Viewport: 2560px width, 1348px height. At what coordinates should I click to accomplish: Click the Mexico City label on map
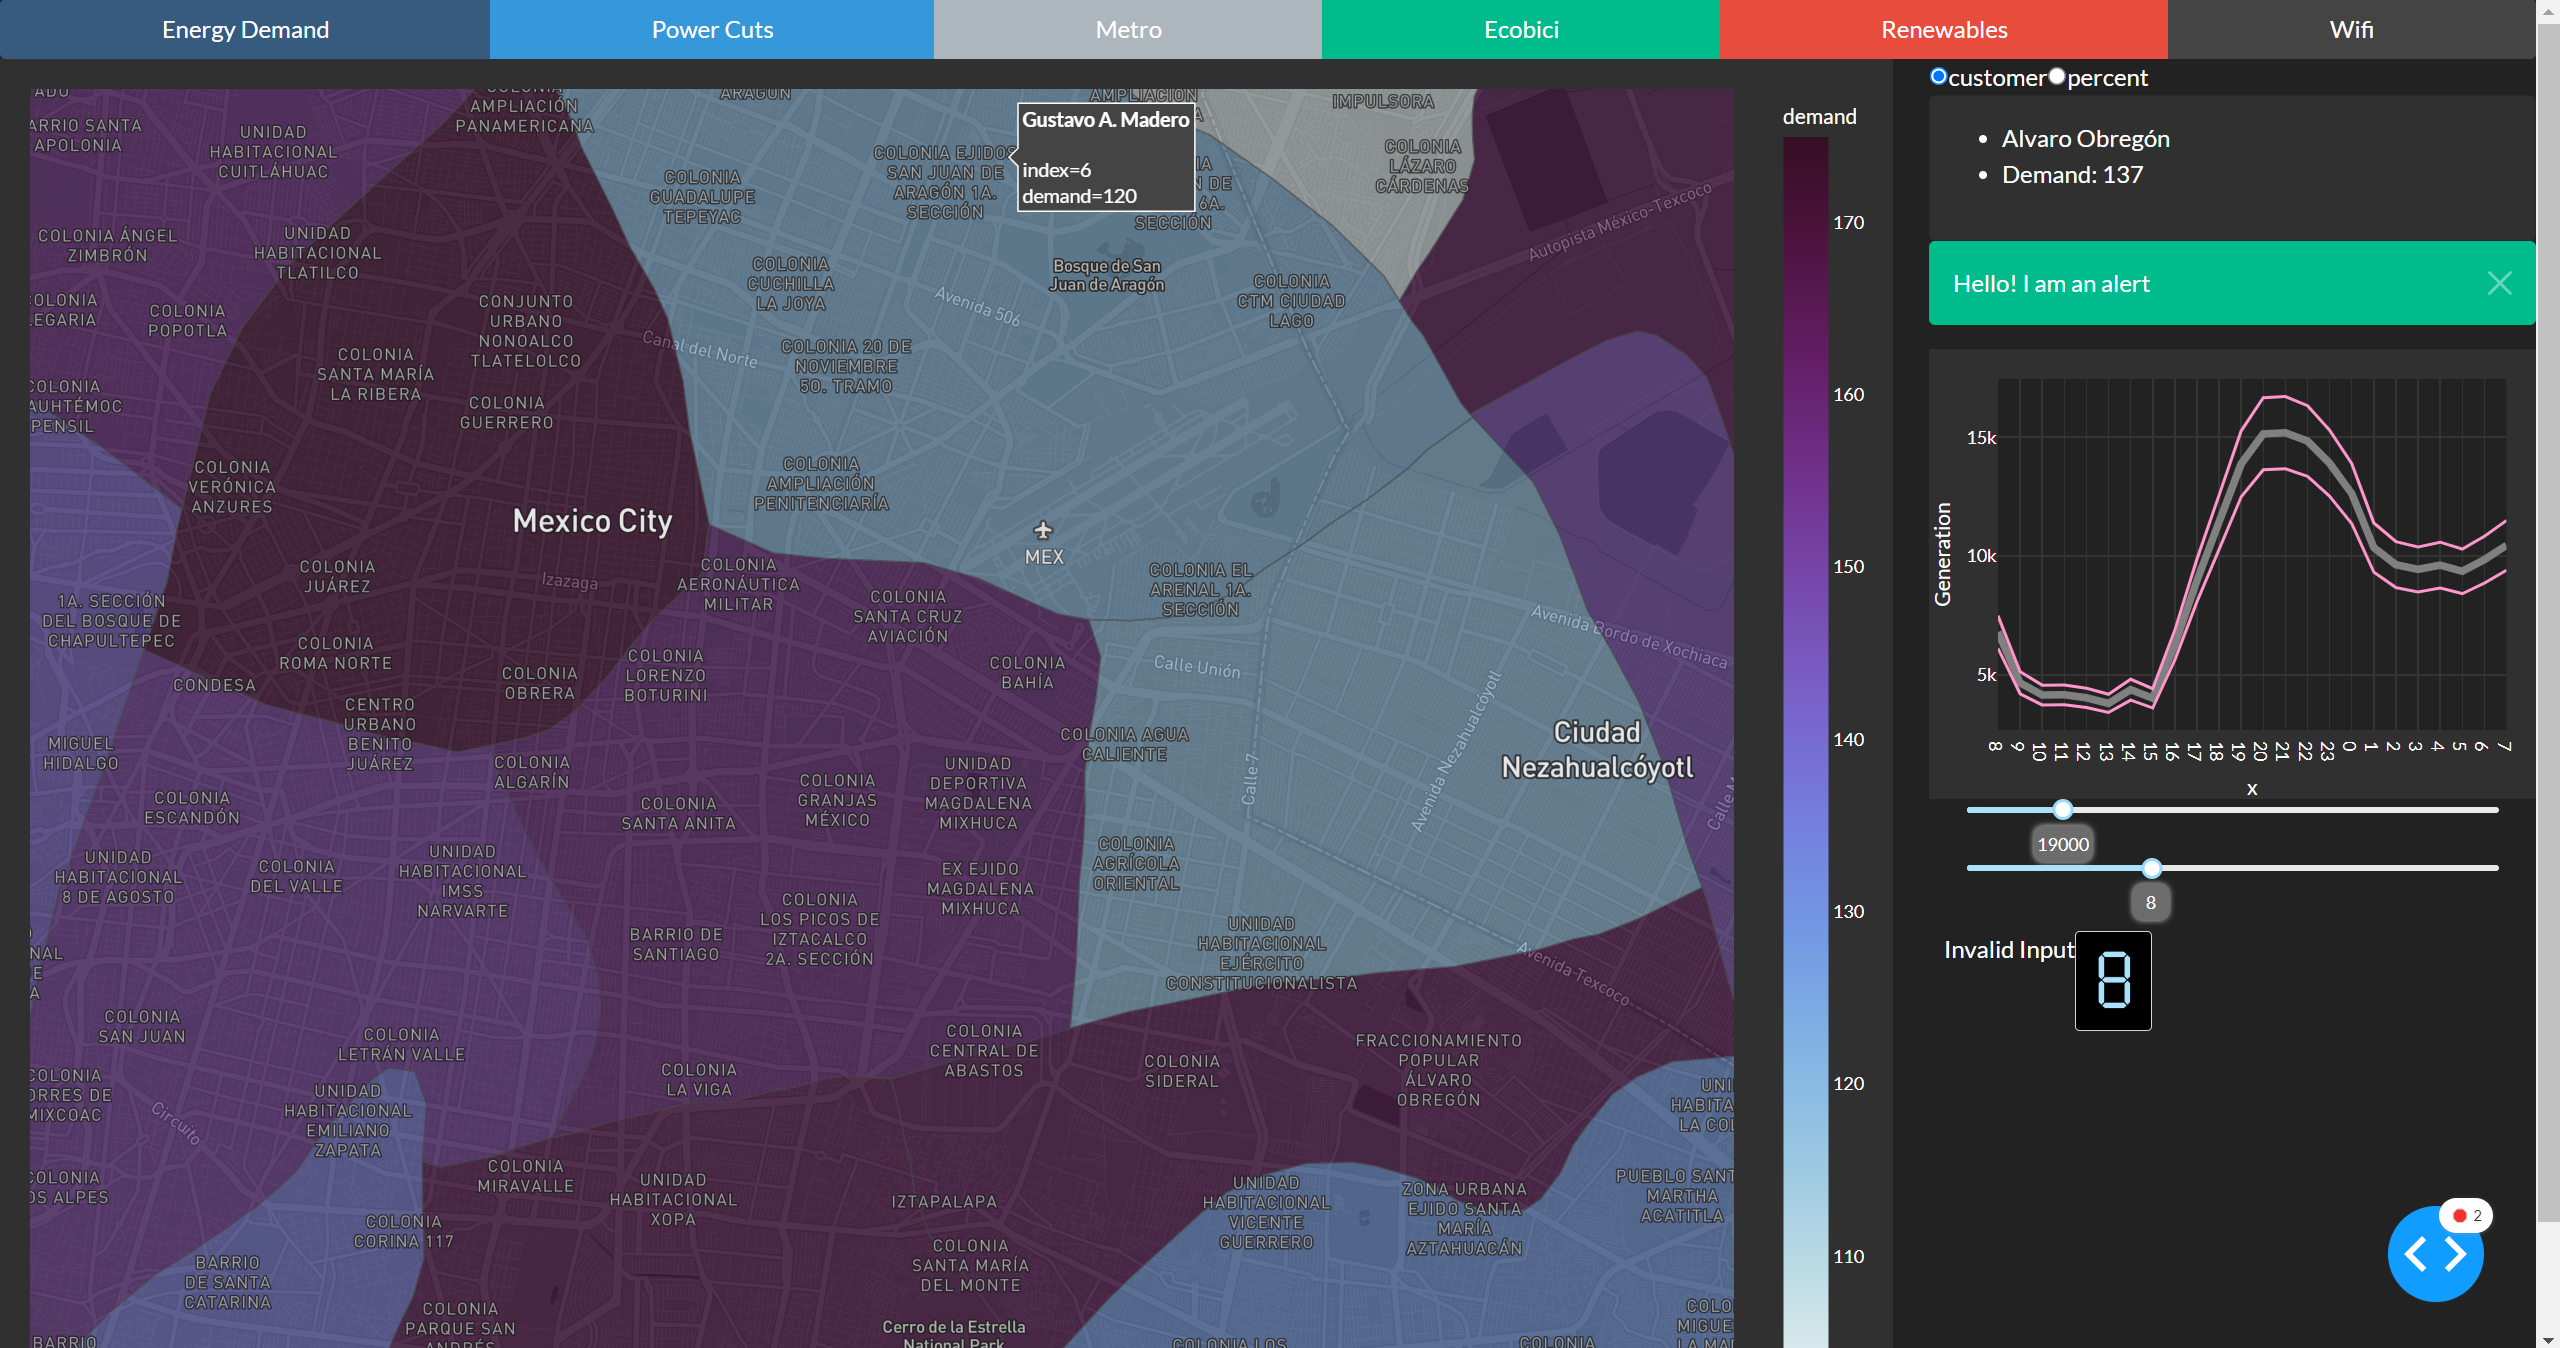[x=592, y=521]
